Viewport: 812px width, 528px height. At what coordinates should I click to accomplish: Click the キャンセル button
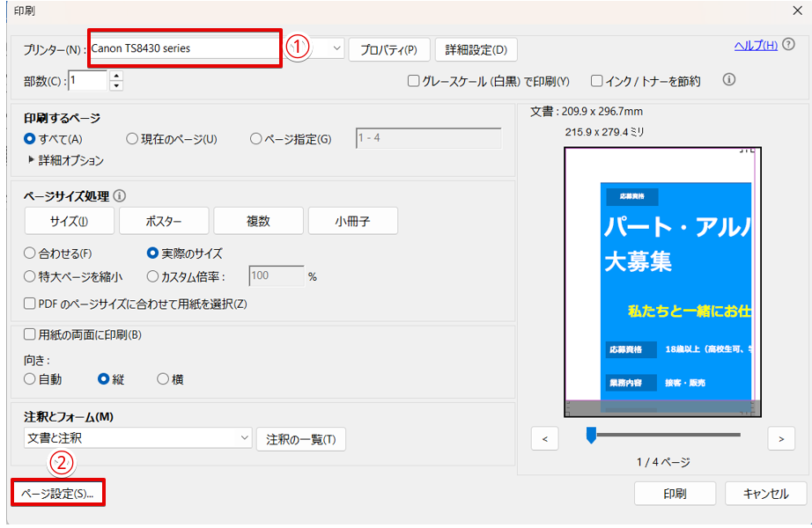click(x=766, y=493)
